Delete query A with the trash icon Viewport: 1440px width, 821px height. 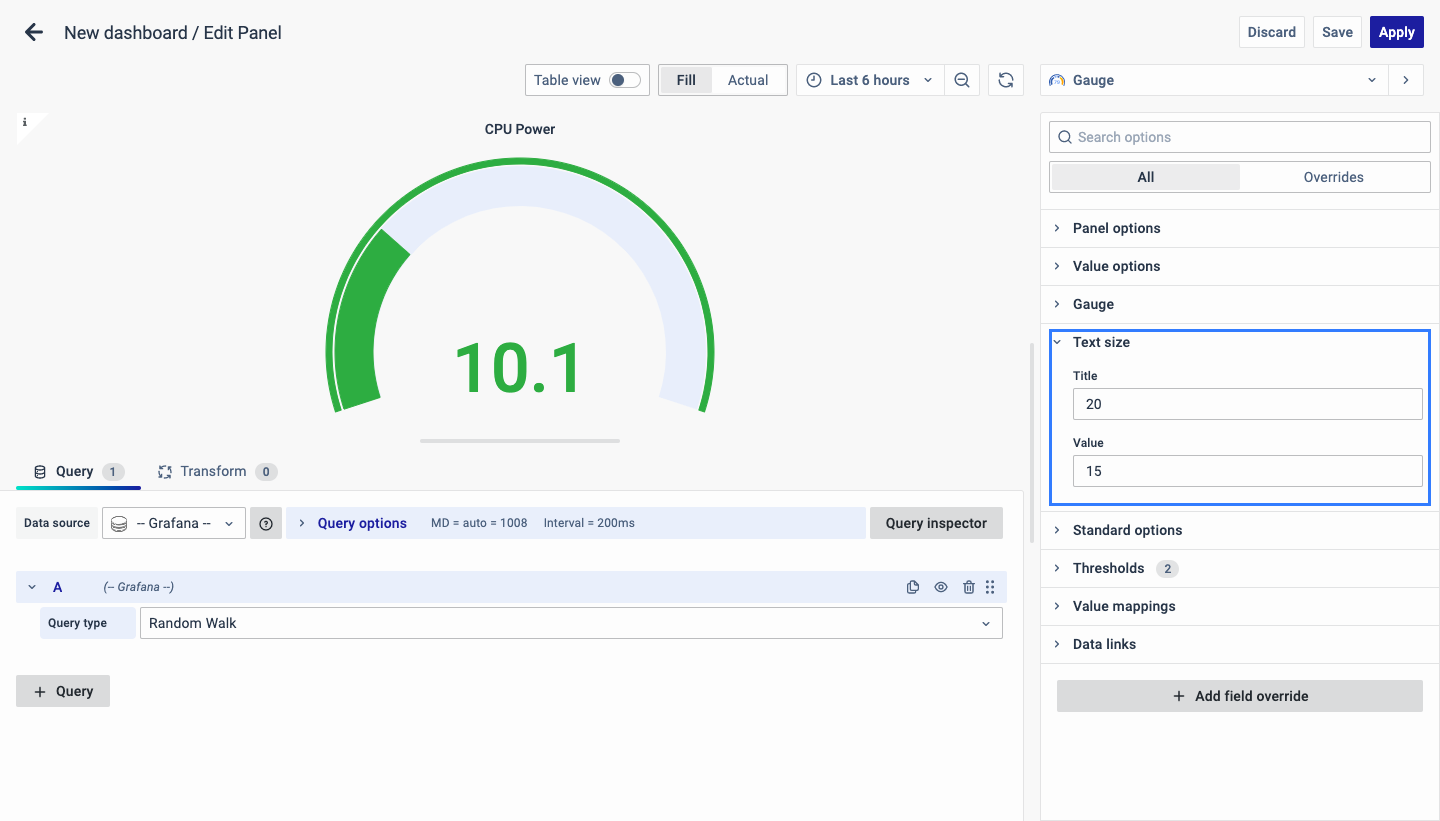(x=968, y=587)
